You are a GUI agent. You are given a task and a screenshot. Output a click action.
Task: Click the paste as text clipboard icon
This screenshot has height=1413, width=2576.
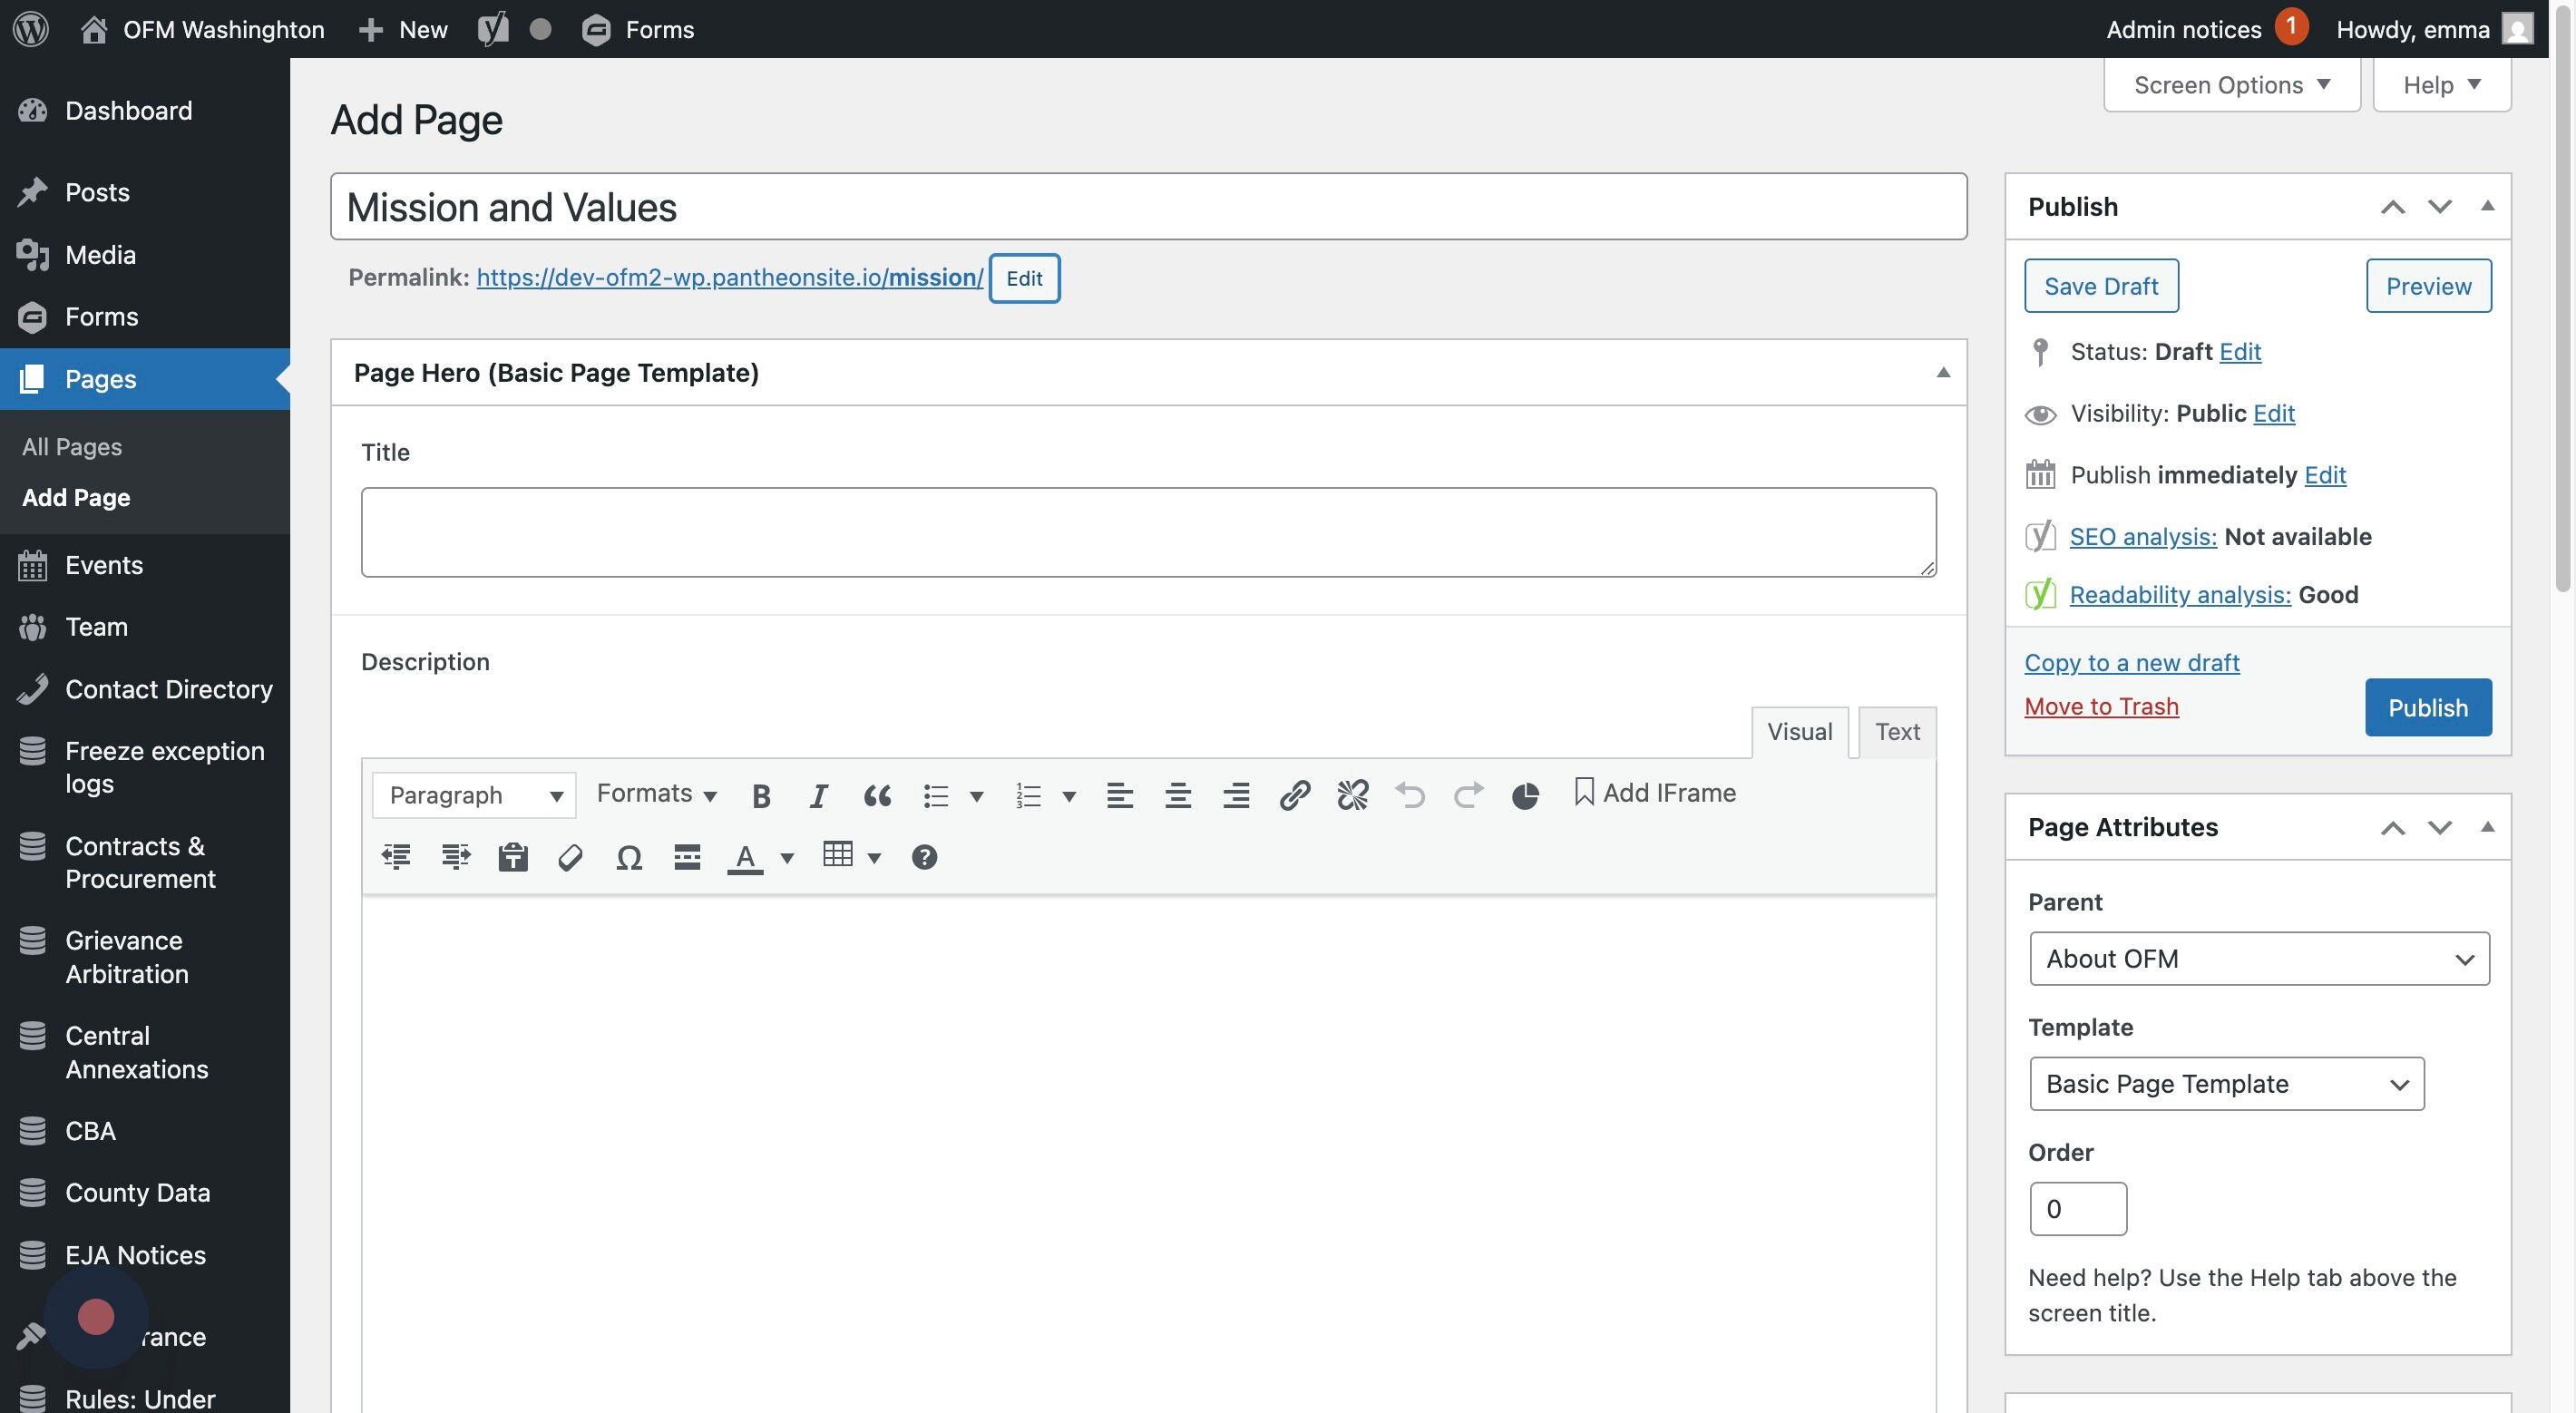click(x=513, y=857)
